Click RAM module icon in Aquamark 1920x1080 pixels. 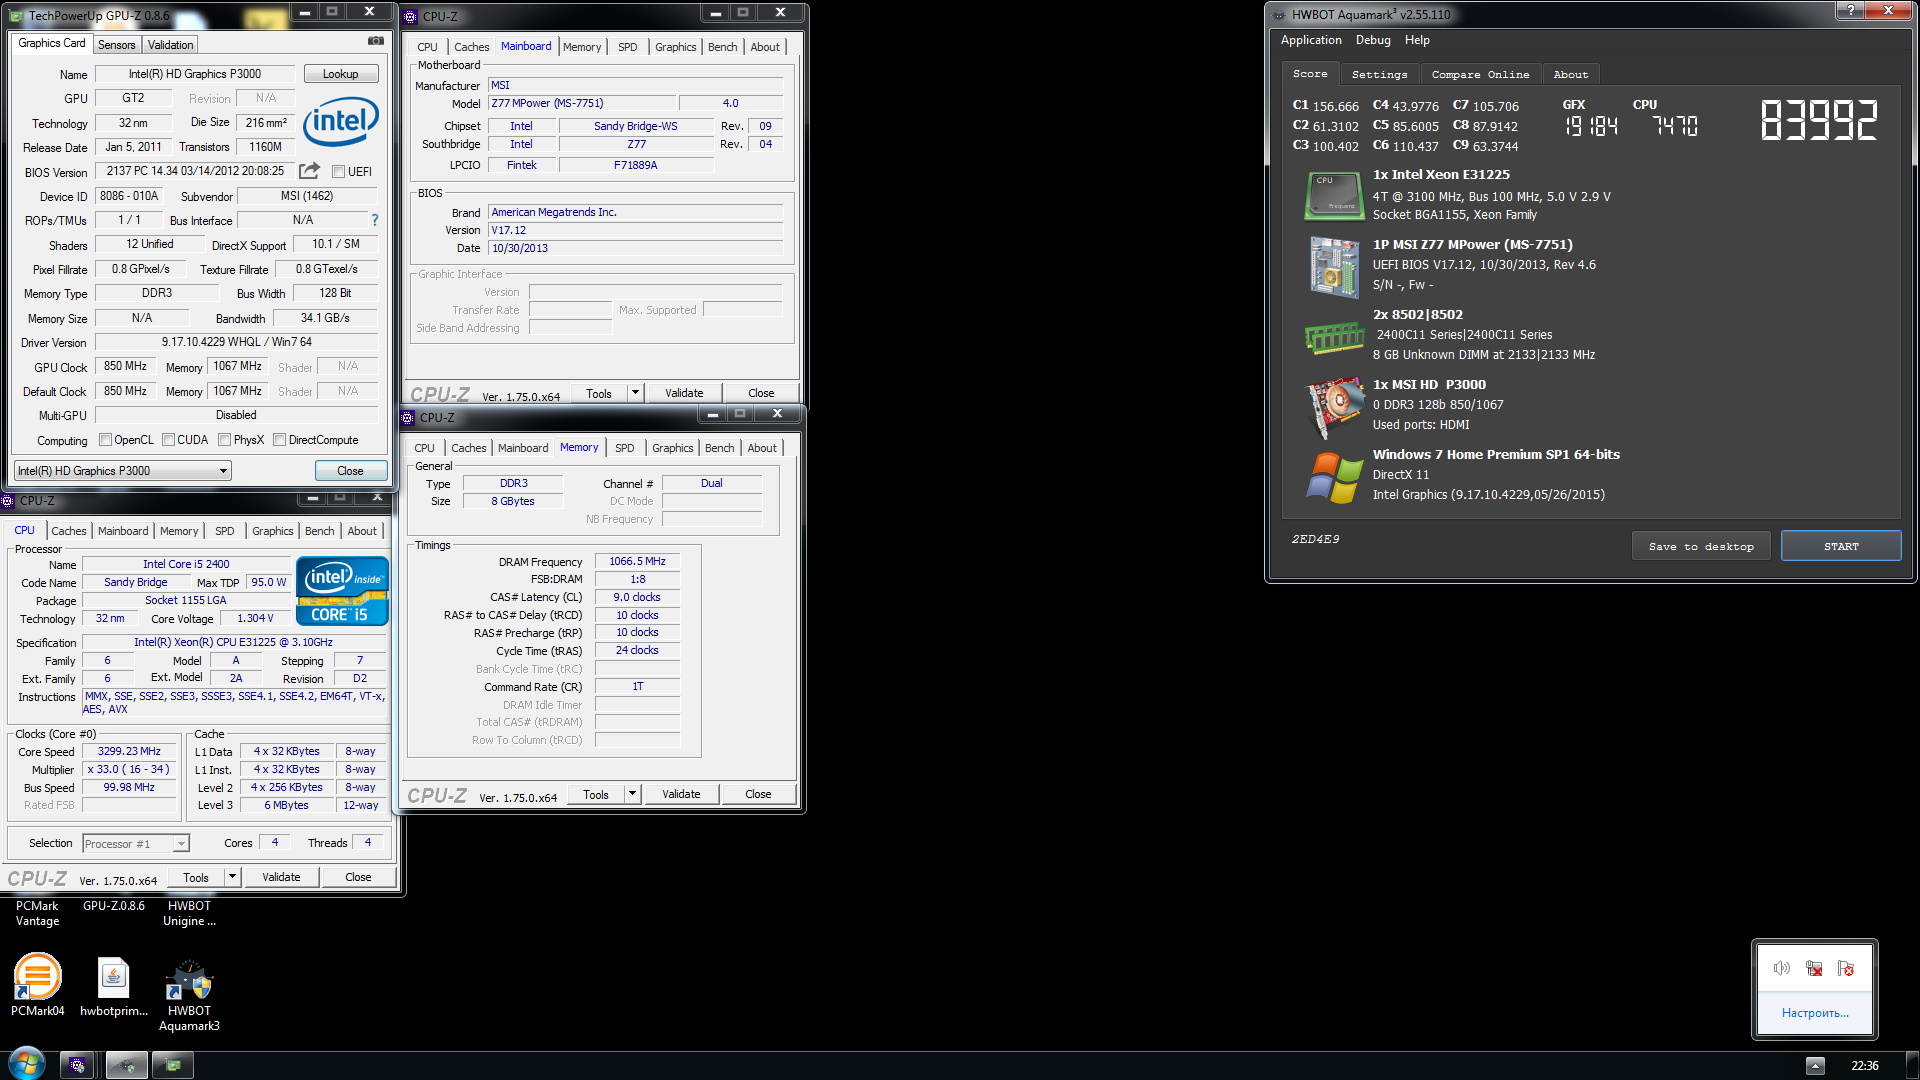click(1334, 338)
